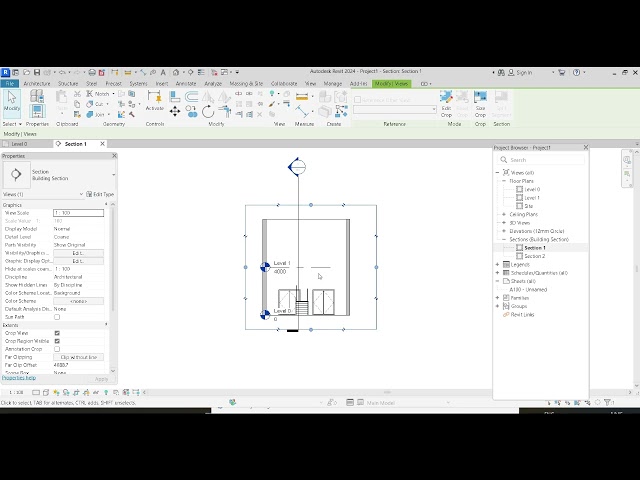
Task: Click the section head symbol in the drawing
Action: coord(297,167)
